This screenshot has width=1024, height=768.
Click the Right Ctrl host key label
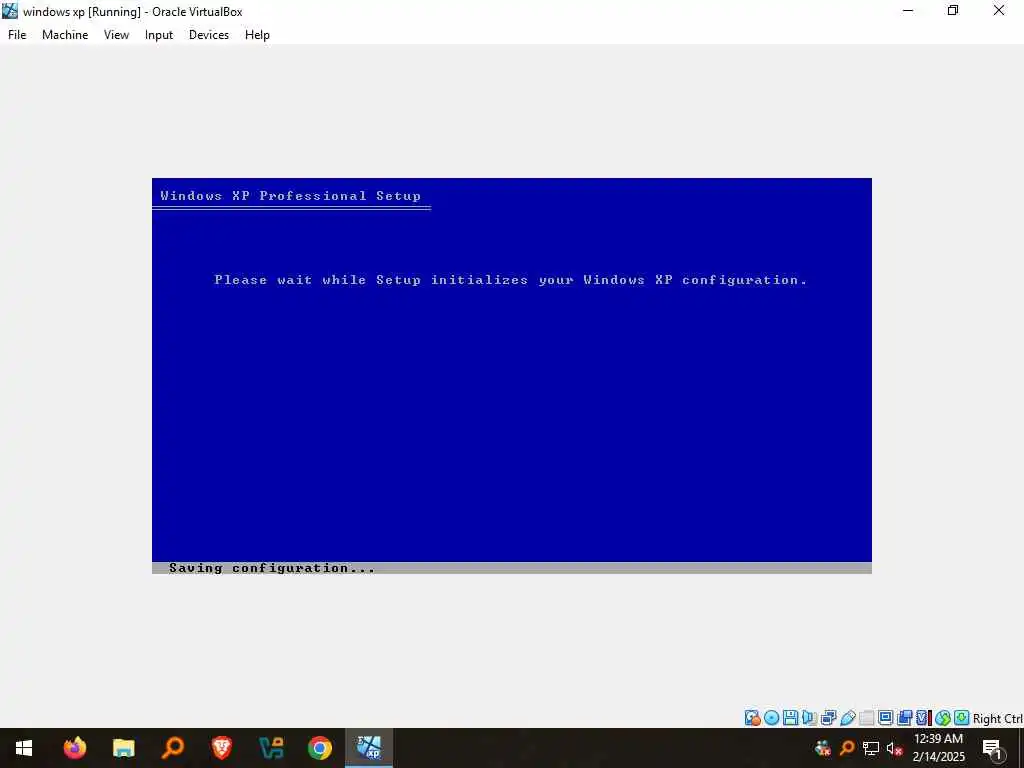pos(998,718)
